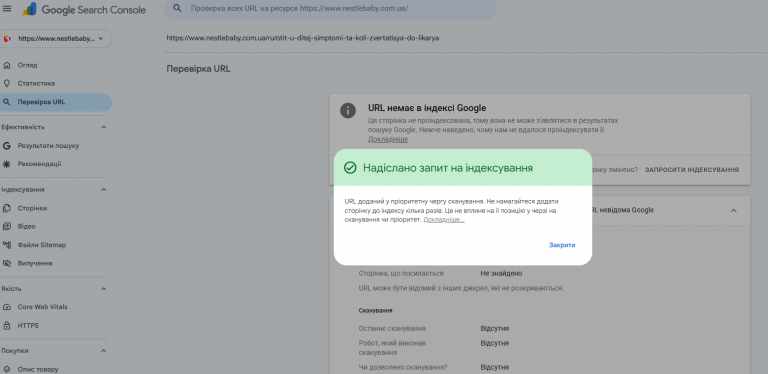
Task: Click 'Робот, який виконав сканування' label
Action: coord(392,348)
